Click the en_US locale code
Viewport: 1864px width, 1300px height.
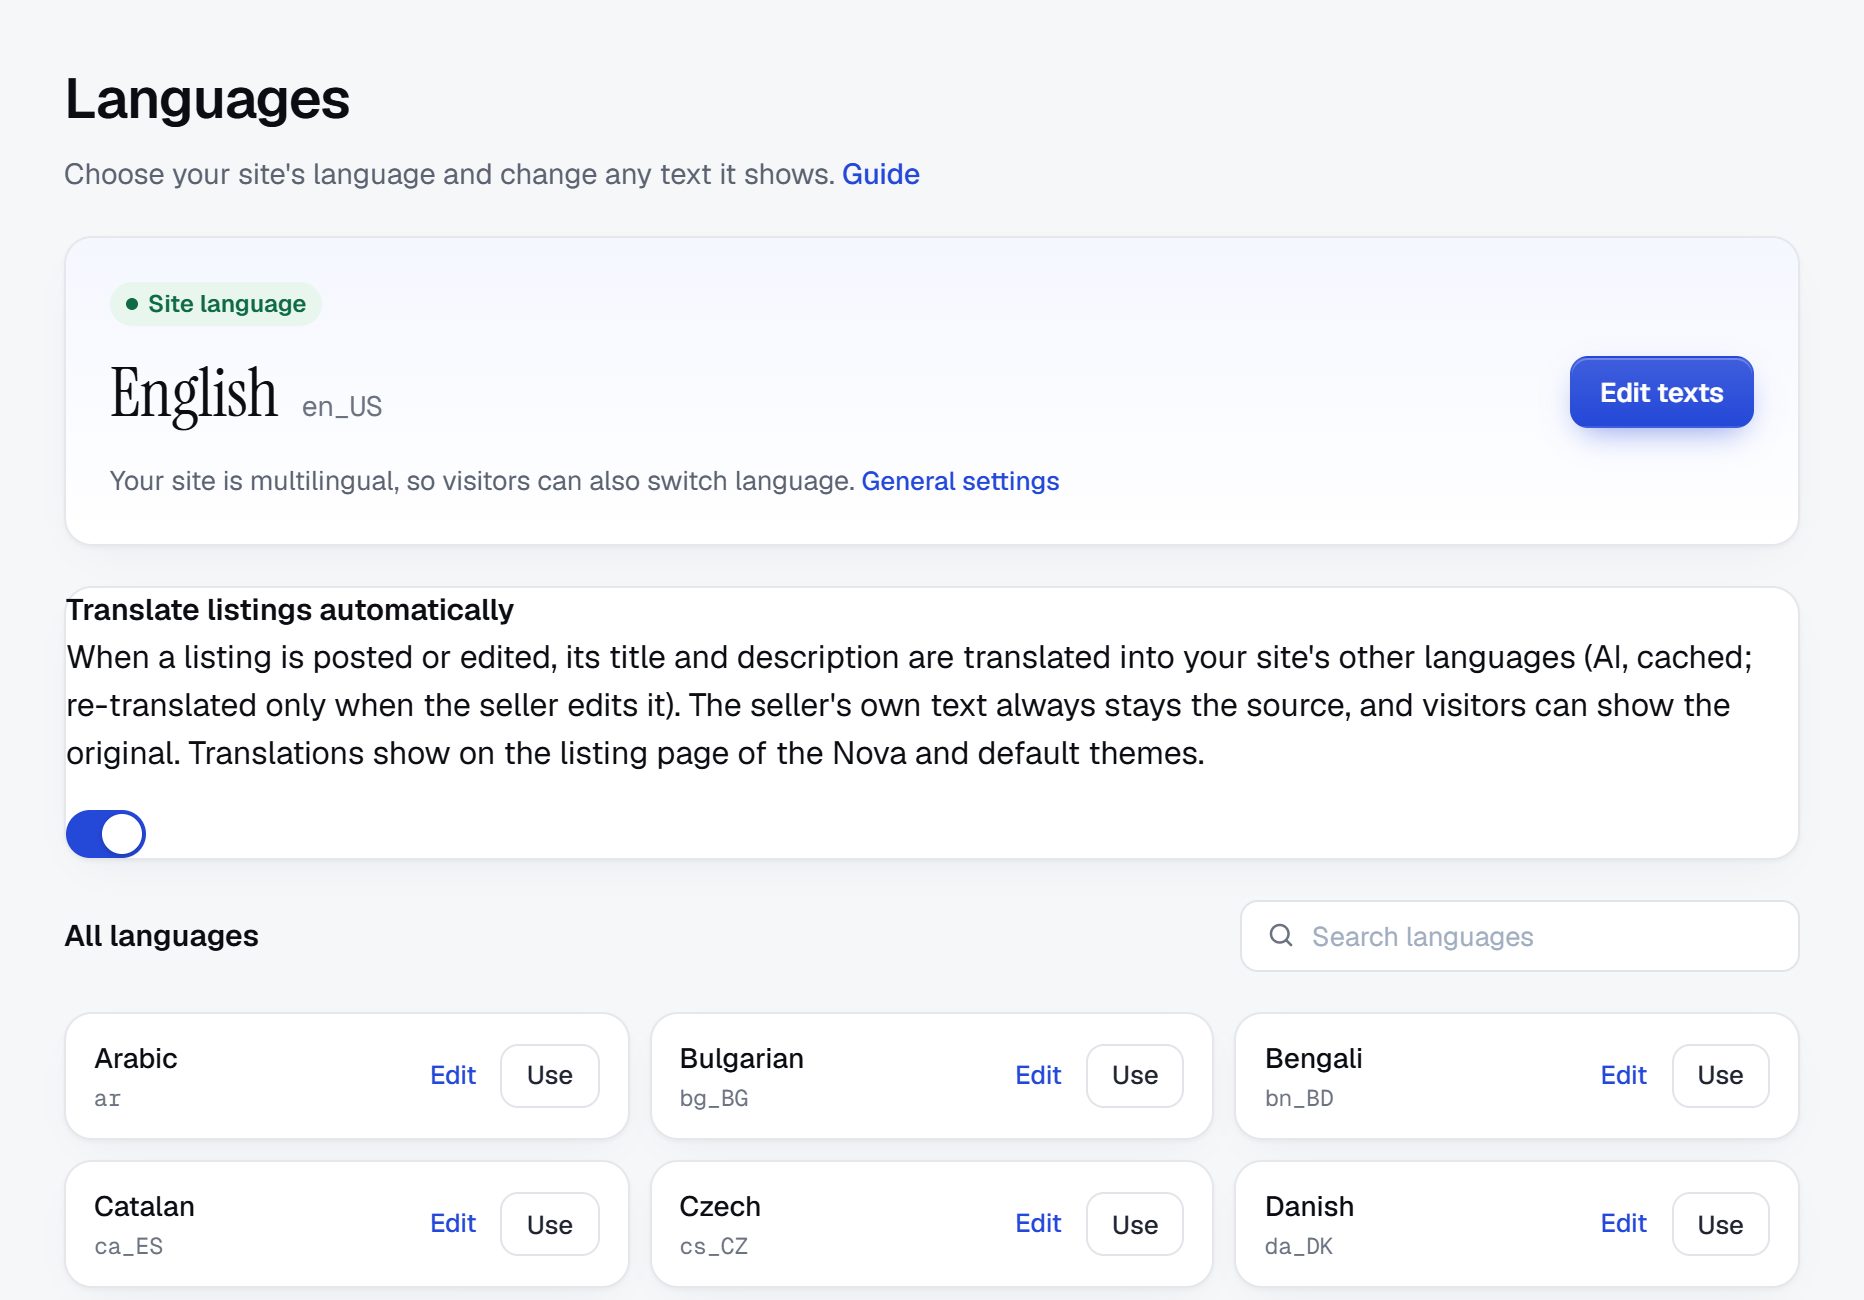click(x=342, y=406)
